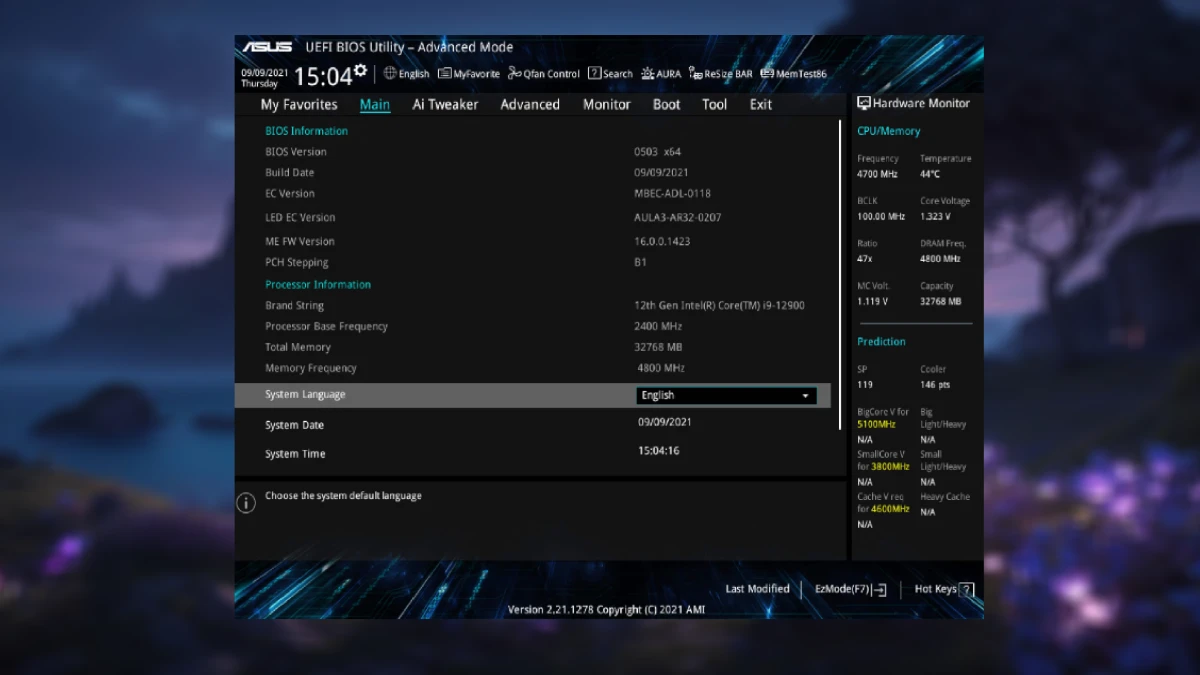Click the 09/09/2021 Thursday header date
This screenshot has height=675, width=1200.
click(265, 78)
